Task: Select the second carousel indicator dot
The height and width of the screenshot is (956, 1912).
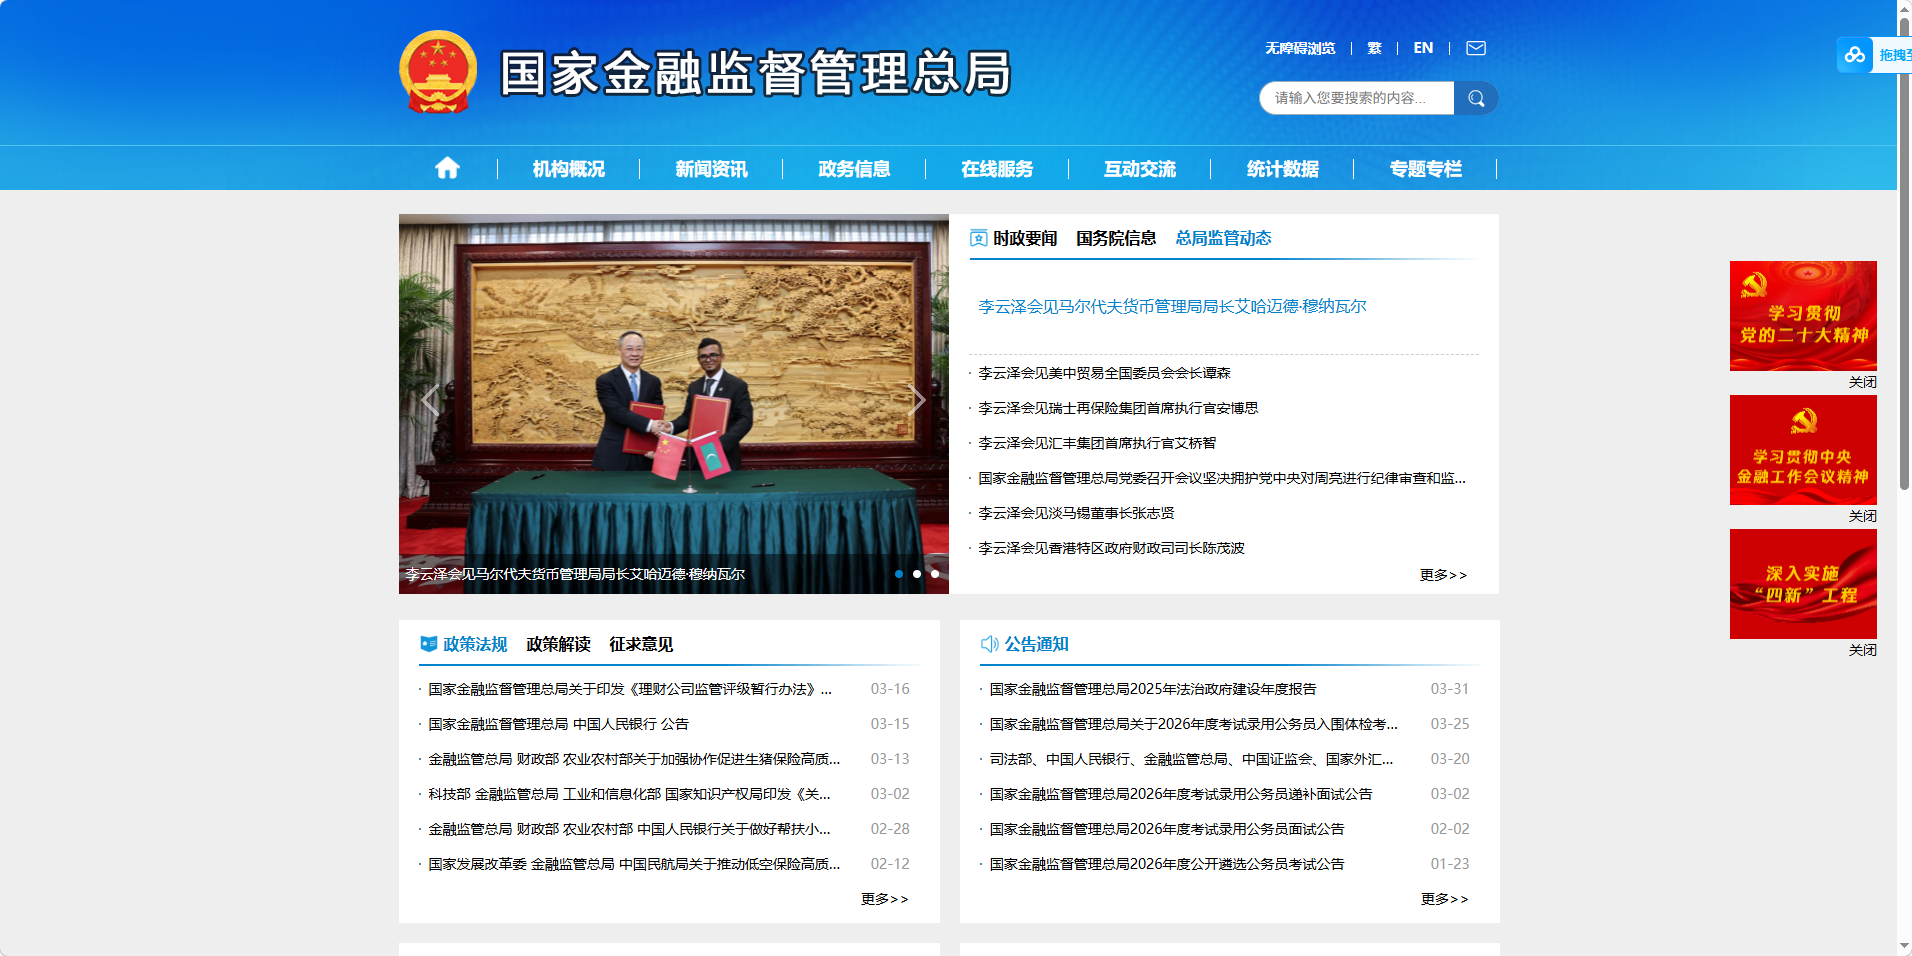Action: (917, 574)
